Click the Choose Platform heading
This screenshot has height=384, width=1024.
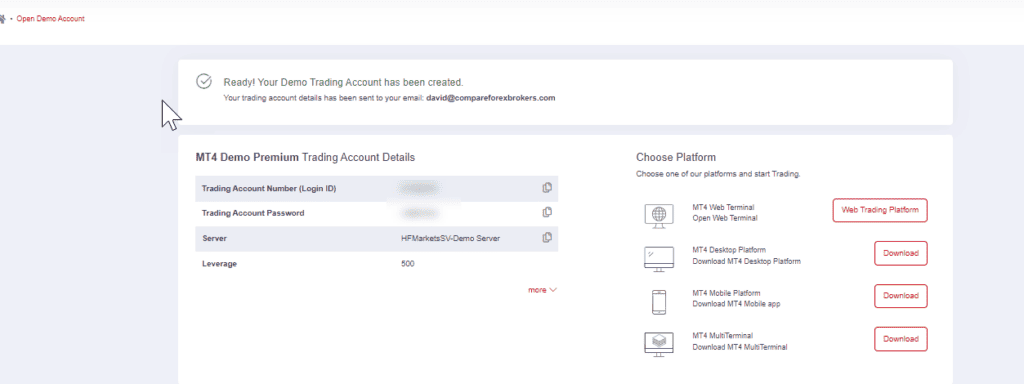[676, 157]
